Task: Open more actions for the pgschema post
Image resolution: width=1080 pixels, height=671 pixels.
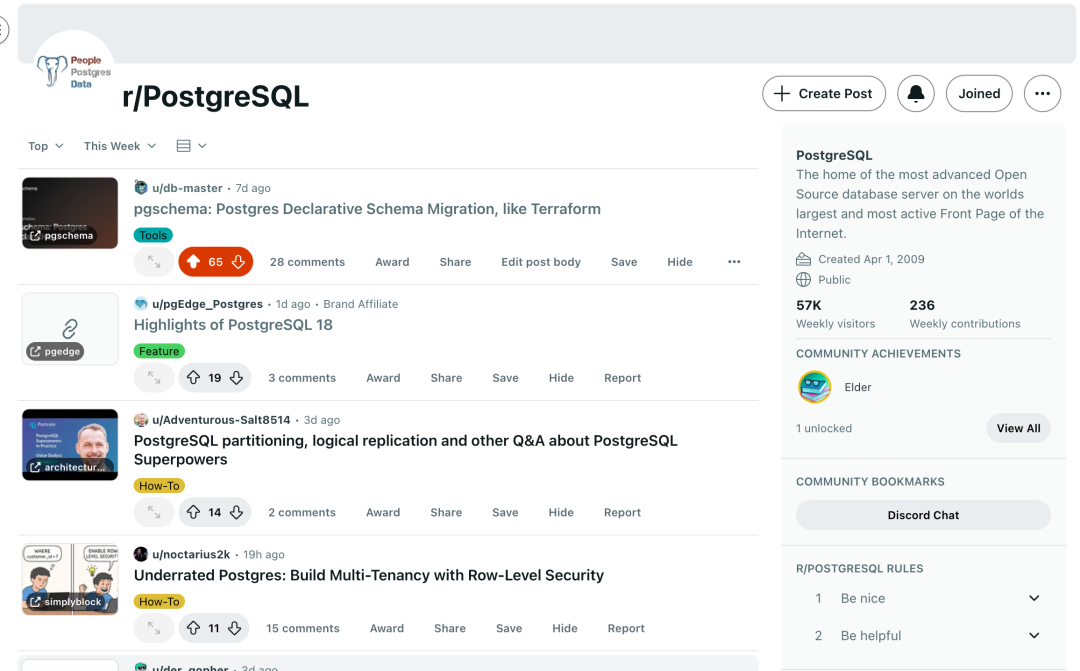Action: click(x=734, y=262)
